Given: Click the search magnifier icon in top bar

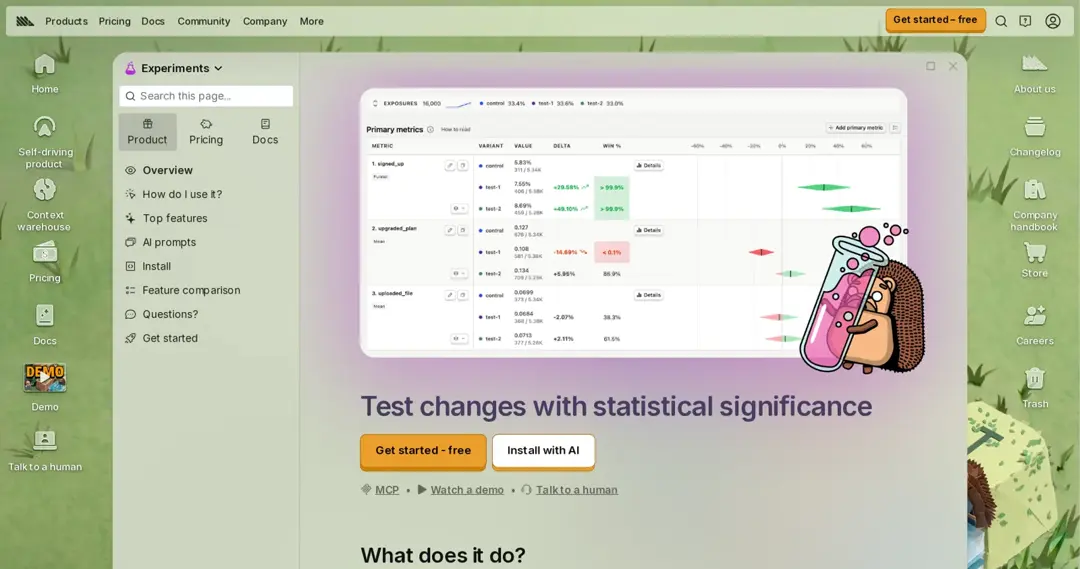Looking at the screenshot, I should pos(1001,21).
